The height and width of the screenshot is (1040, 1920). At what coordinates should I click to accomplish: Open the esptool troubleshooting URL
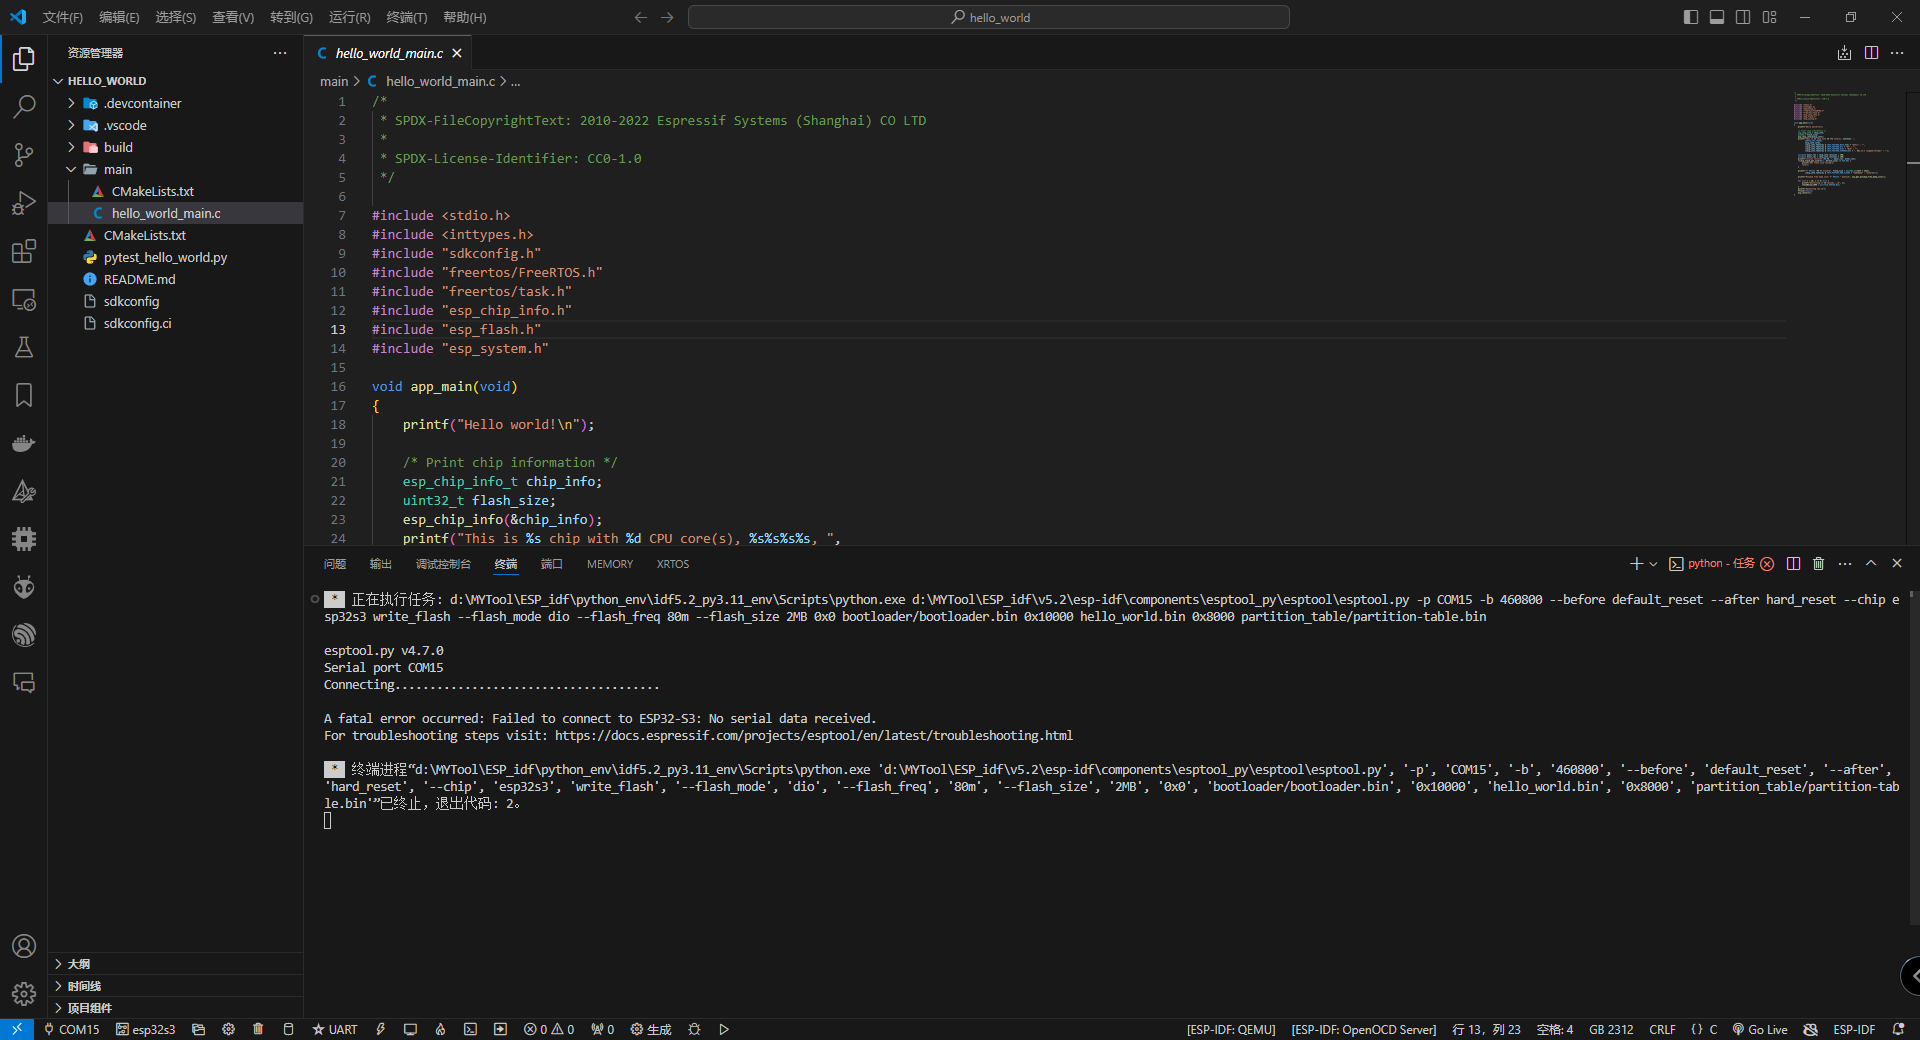coord(814,736)
